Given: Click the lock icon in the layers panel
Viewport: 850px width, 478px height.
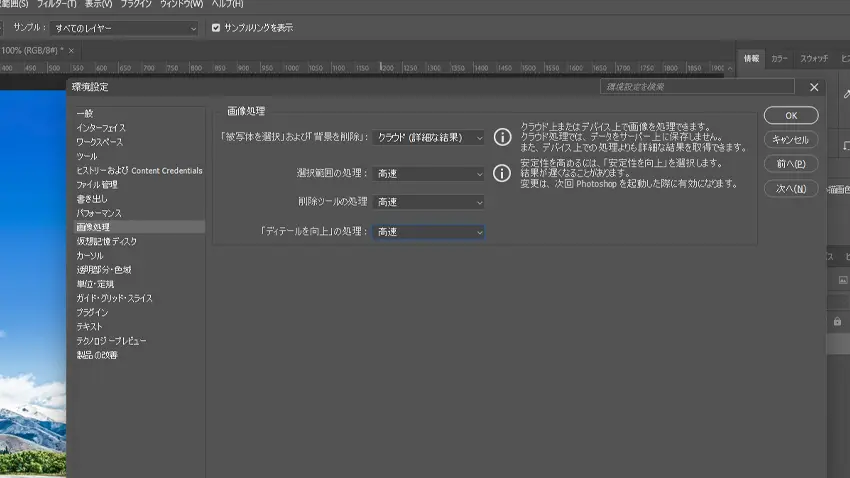Looking at the screenshot, I should click(837, 321).
